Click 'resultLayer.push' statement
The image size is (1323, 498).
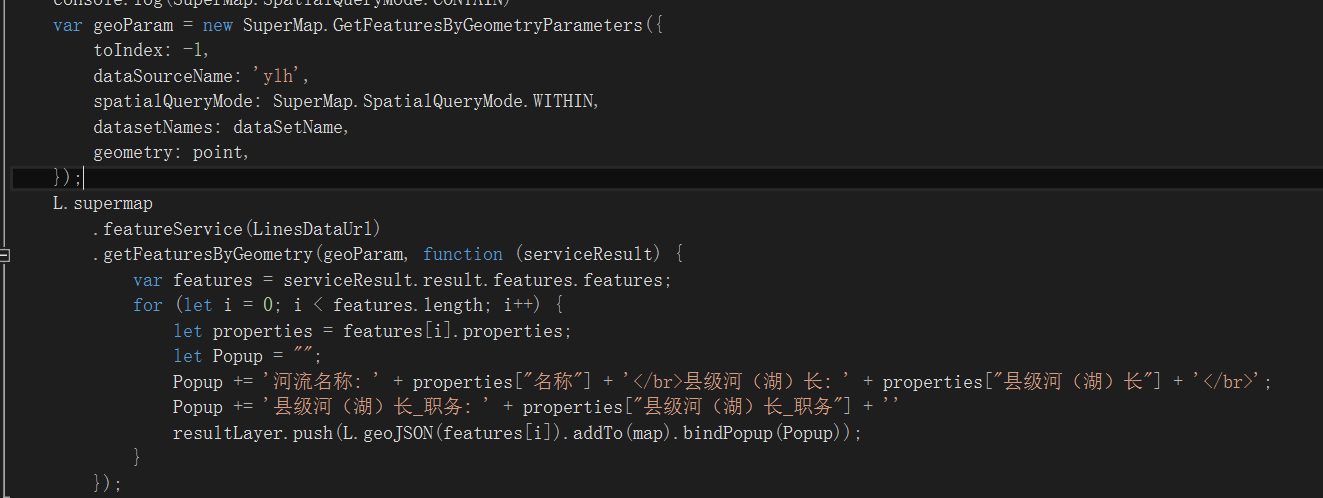[x=241, y=433]
